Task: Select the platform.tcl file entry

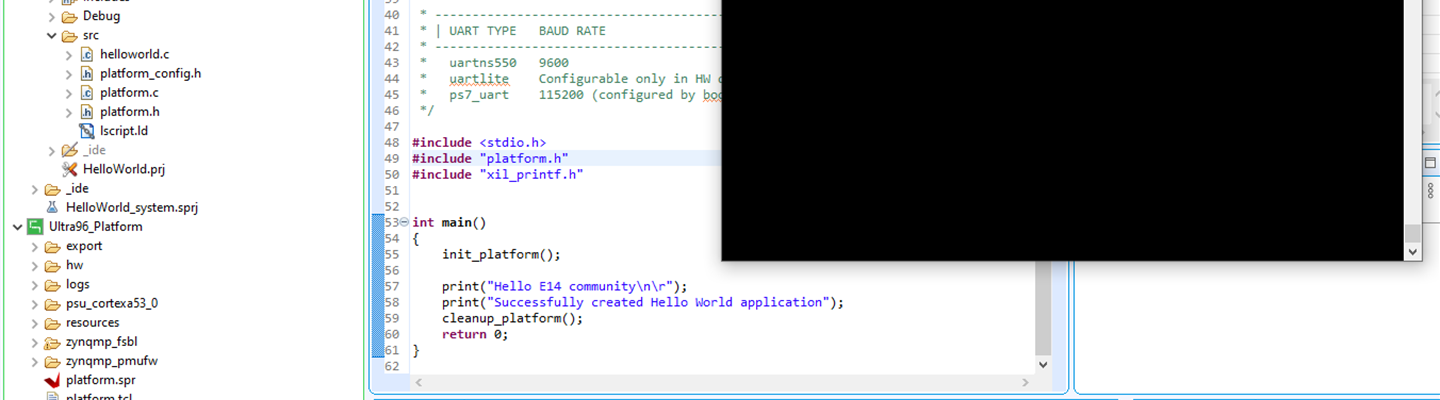Action: 99,397
